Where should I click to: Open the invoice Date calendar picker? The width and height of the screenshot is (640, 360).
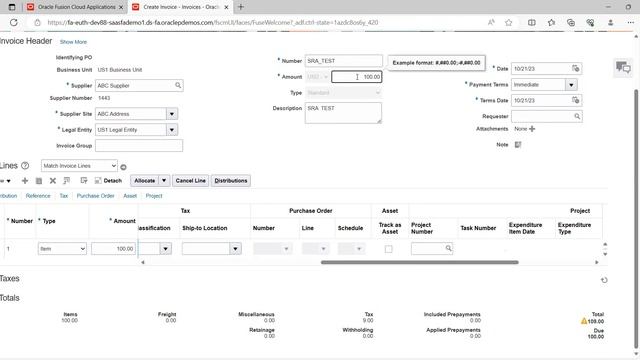tap(576, 69)
